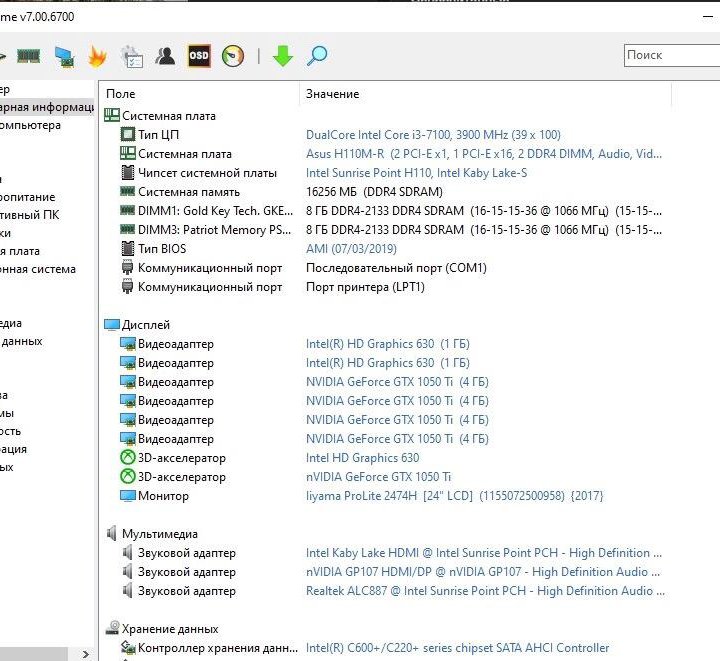
Task: Click the Поле column header
Action: (x=120, y=94)
